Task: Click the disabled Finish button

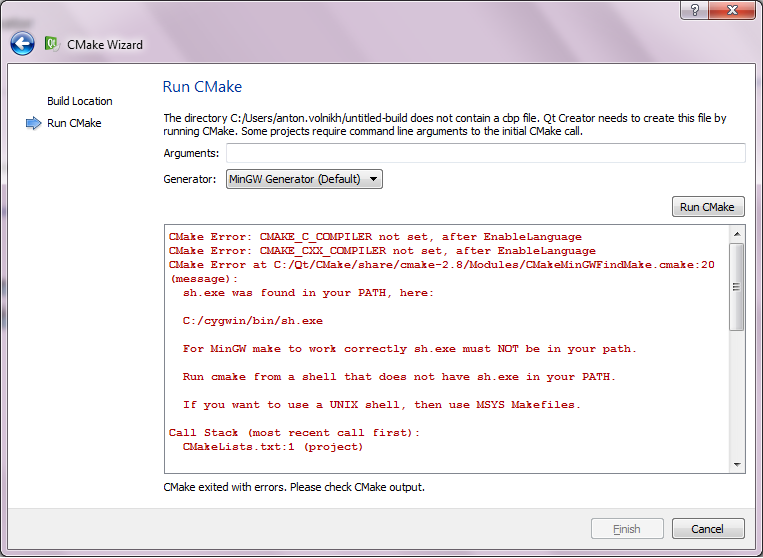Action: [627, 529]
